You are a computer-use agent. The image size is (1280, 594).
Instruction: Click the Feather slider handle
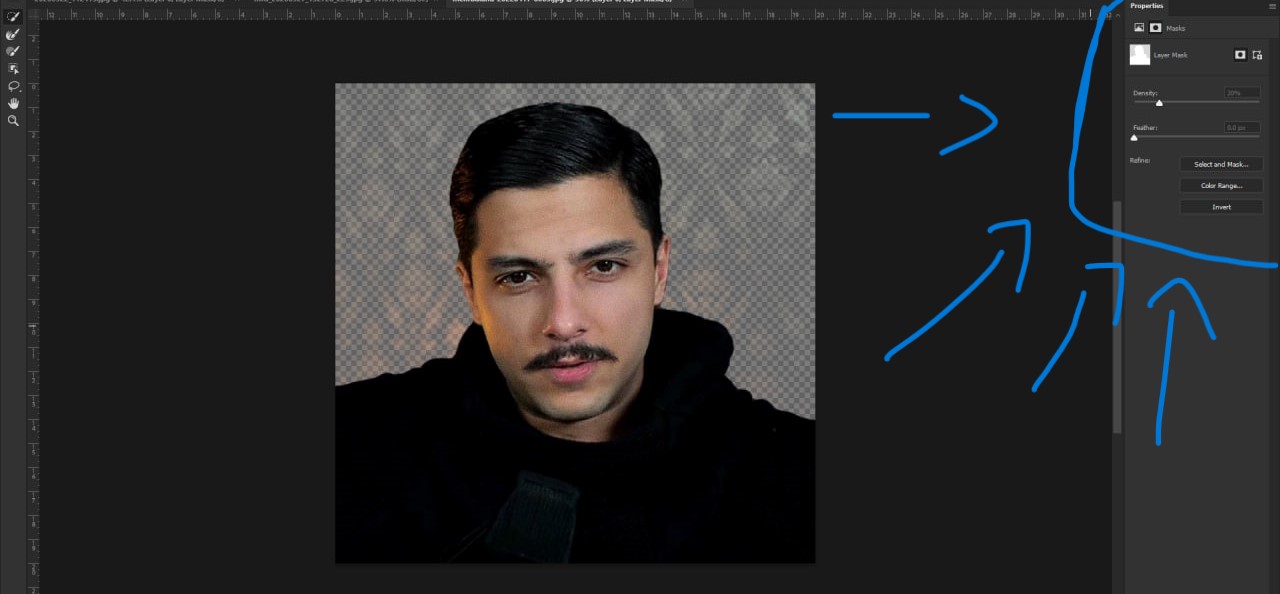(x=1134, y=138)
